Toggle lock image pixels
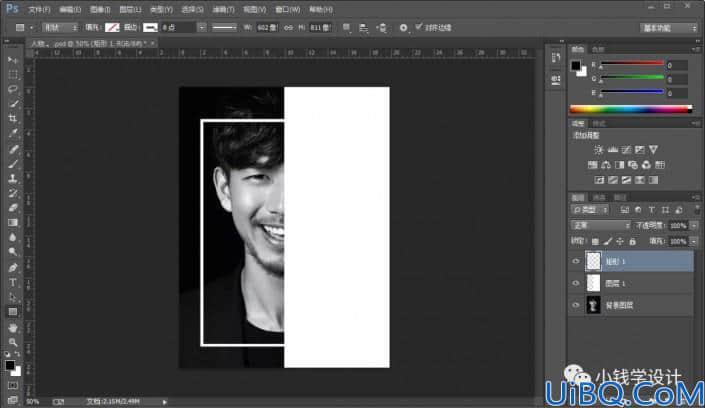Screen dimensions: 705x408 tap(608, 242)
